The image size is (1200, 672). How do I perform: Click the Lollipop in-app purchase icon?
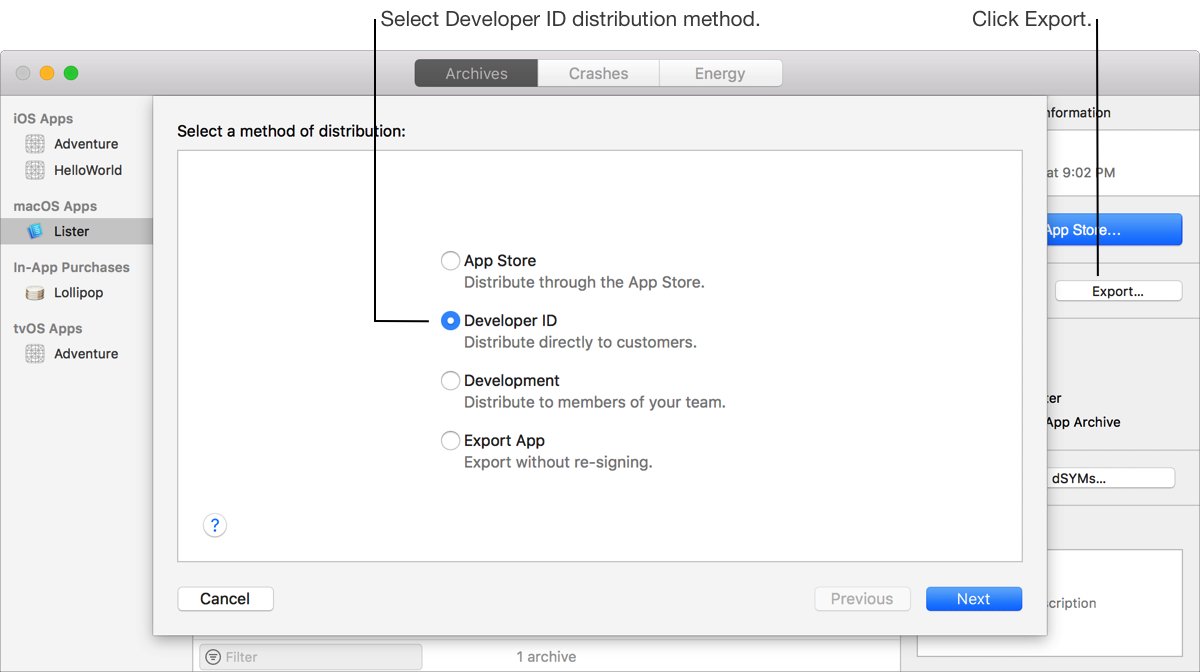click(x=35, y=293)
